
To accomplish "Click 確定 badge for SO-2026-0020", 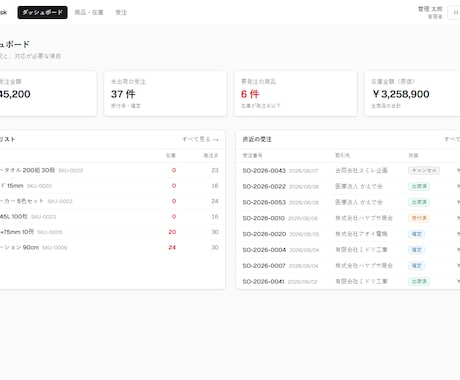I will tap(417, 234).
